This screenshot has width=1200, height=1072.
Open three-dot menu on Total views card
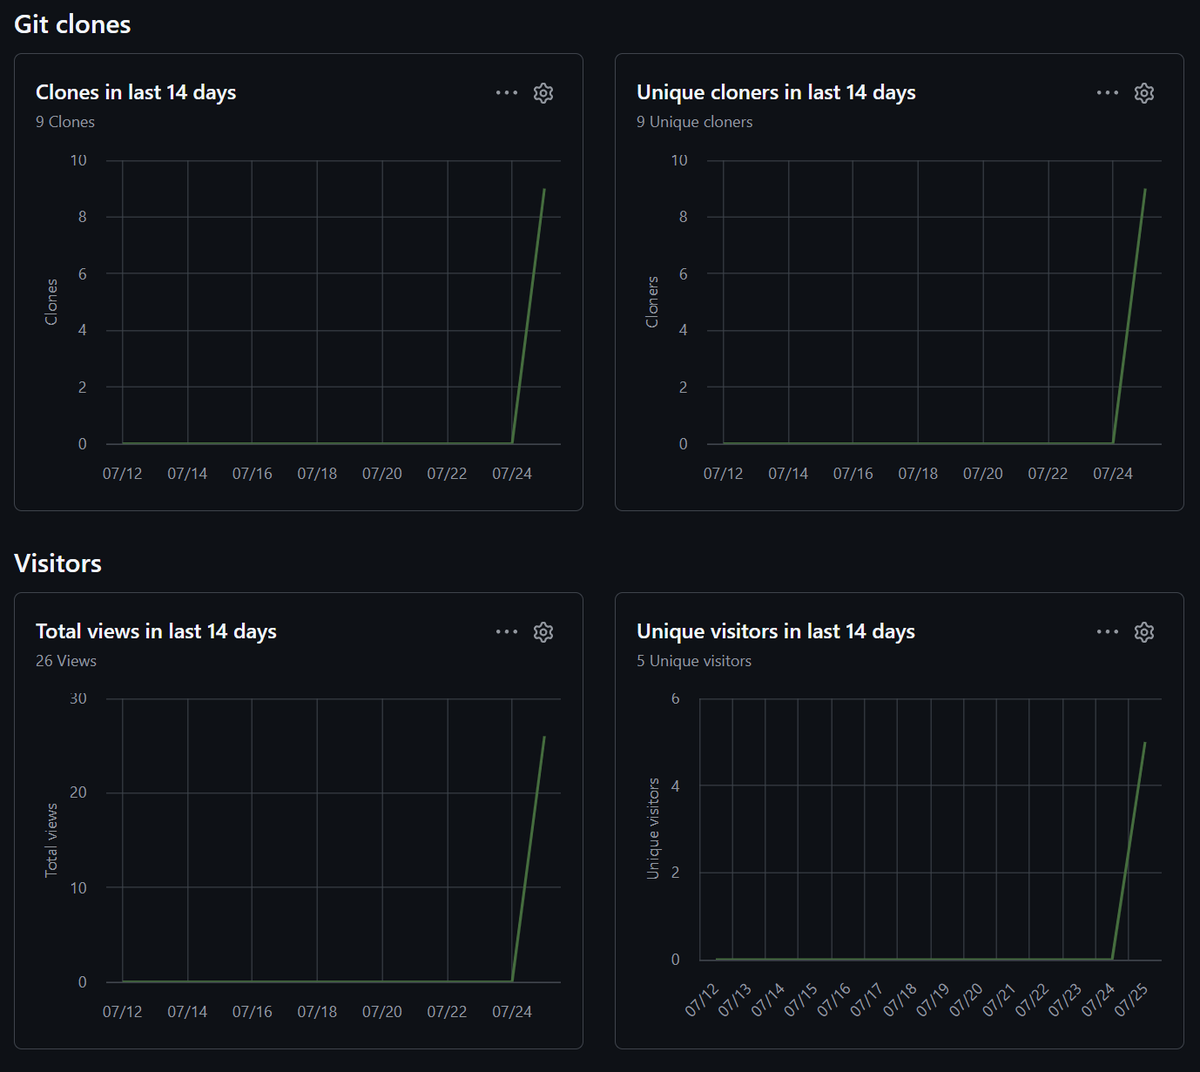(507, 632)
